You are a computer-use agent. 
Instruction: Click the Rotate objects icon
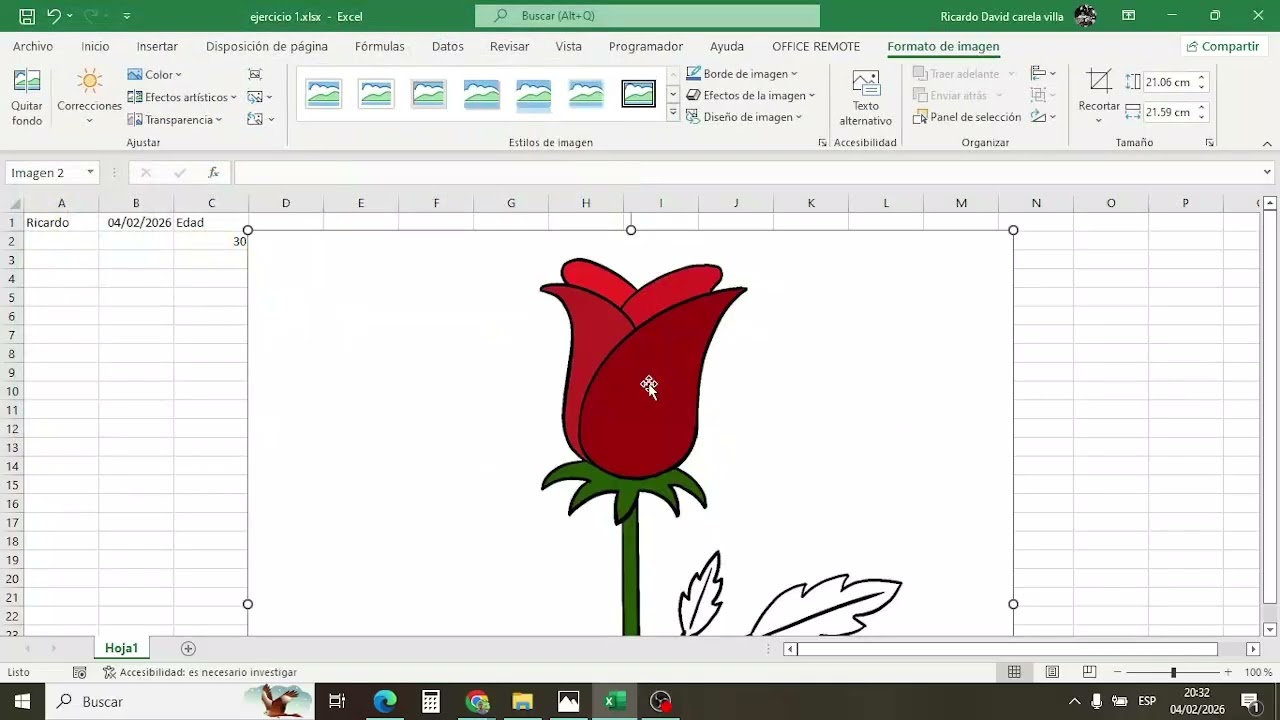[x=1043, y=117]
